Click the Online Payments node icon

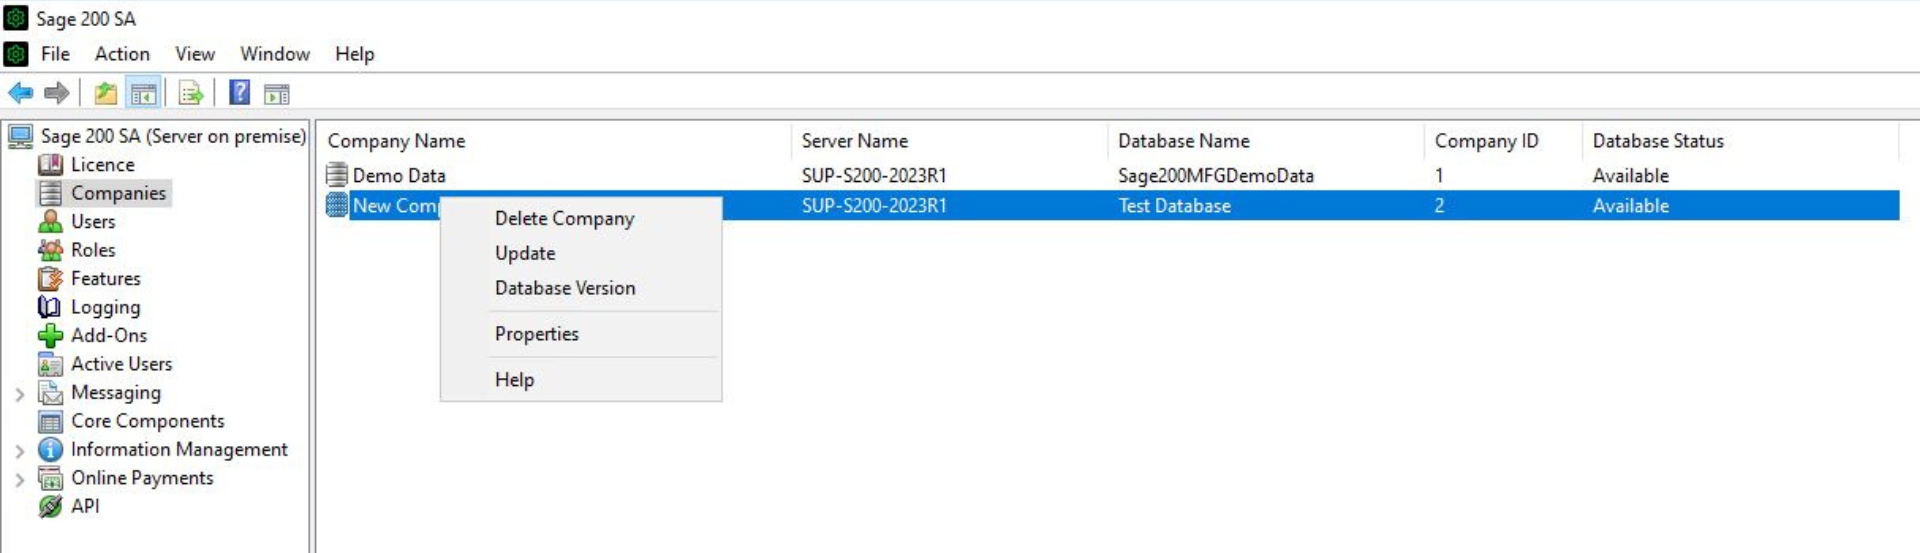(50, 478)
